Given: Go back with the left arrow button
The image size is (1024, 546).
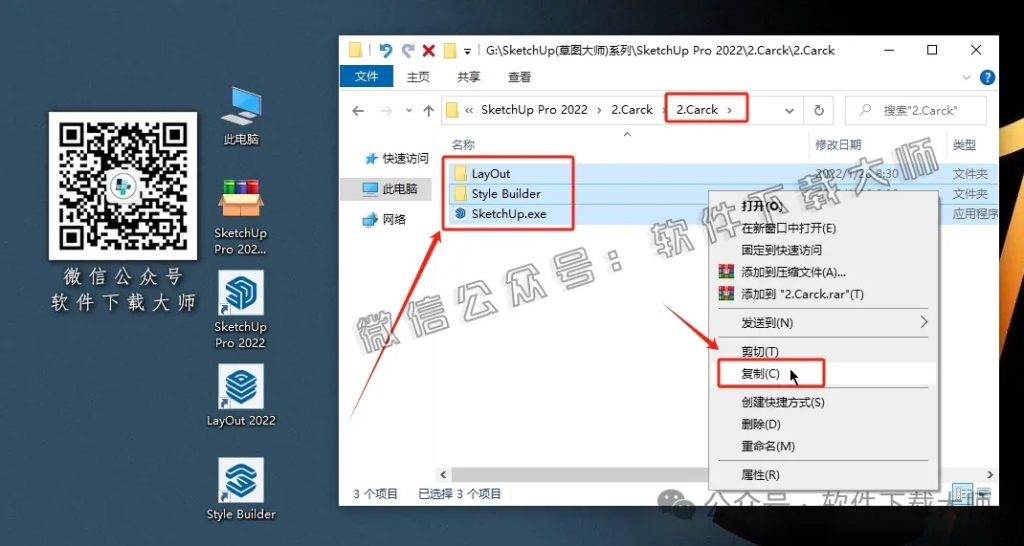Looking at the screenshot, I should [x=357, y=110].
